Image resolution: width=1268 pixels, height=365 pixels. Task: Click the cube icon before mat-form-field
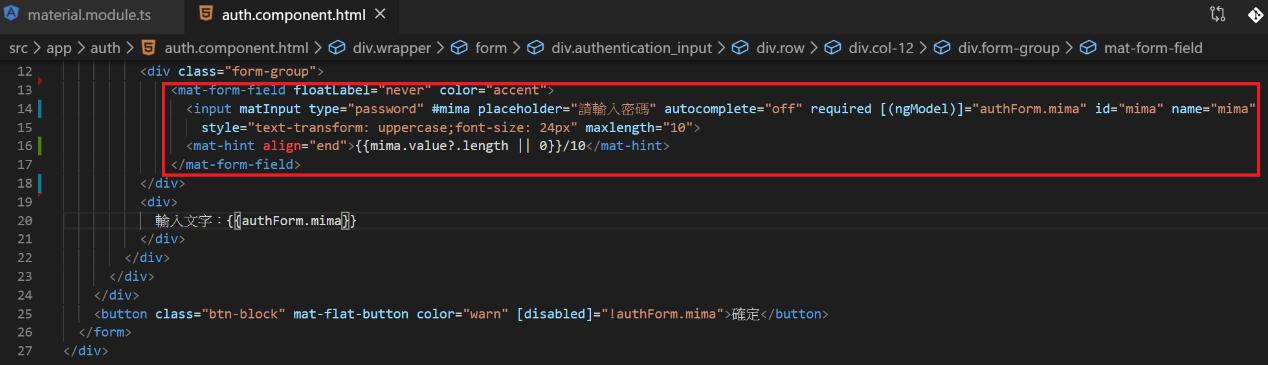(x=1088, y=48)
